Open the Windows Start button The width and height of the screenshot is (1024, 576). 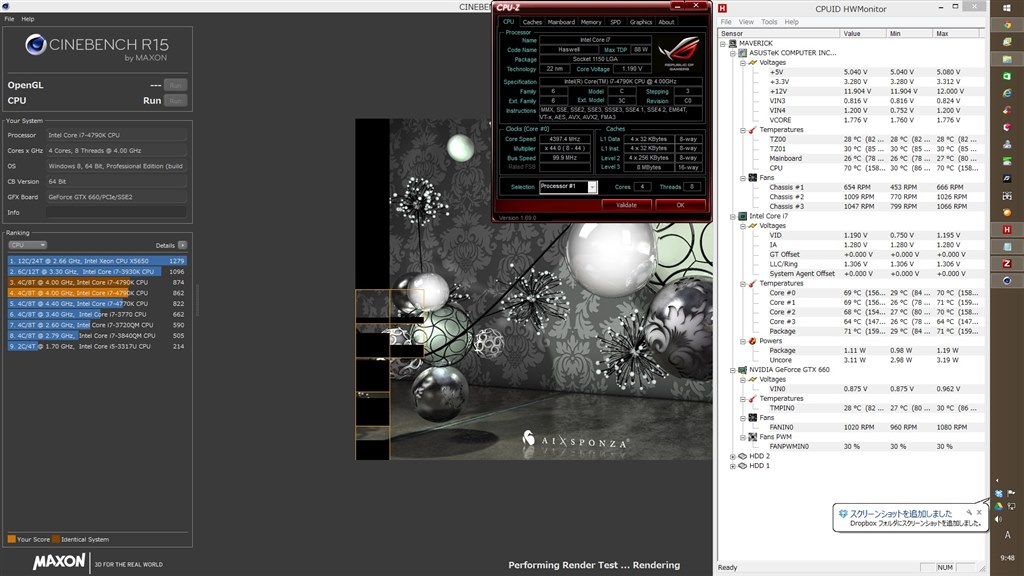tap(1007, 8)
